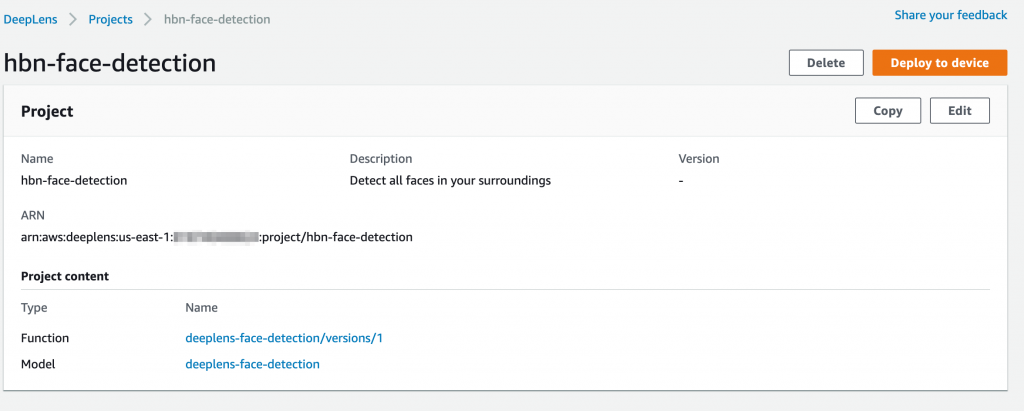Click the breadcrumb chevron after DeepLens
This screenshot has height=411, width=1024.
[x=73, y=20]
